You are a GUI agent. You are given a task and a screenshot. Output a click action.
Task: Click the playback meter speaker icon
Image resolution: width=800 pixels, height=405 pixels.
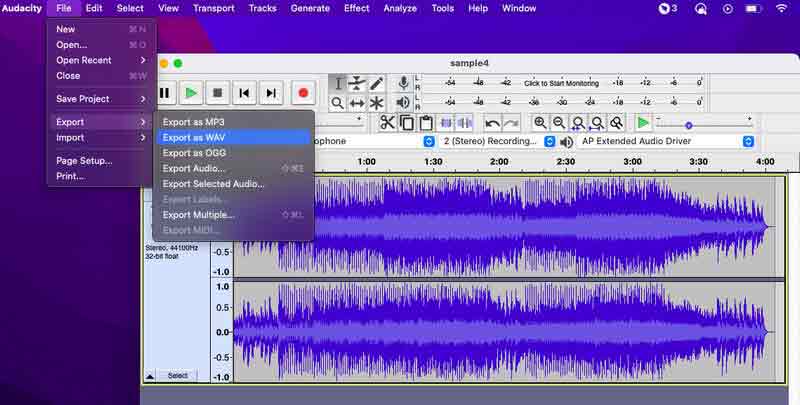403,103
